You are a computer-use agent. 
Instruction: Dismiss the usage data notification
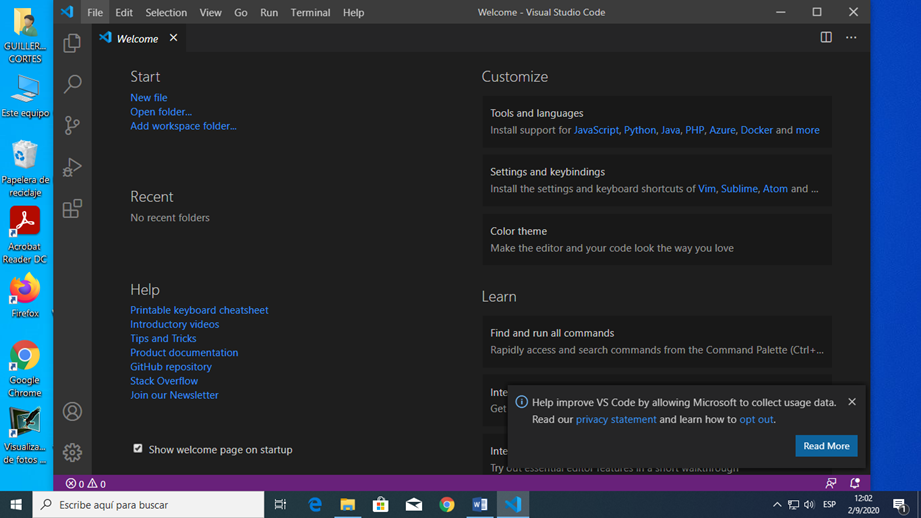tap(852, 402)
